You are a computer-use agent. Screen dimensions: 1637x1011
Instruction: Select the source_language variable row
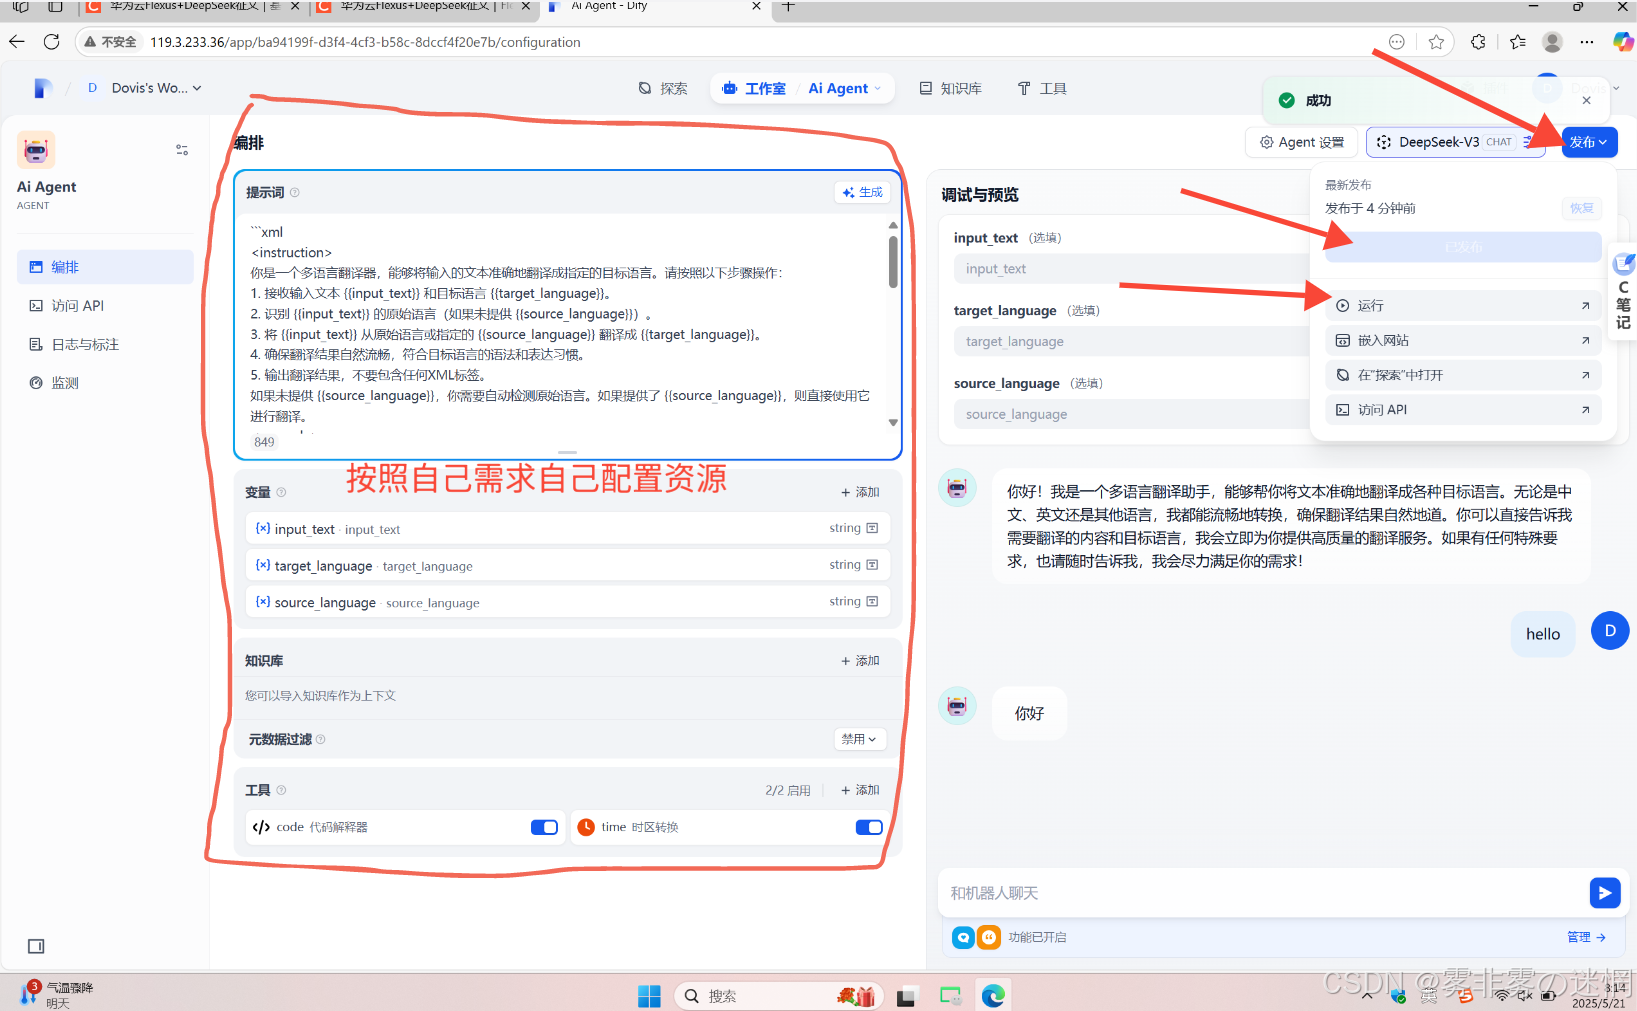click(x=568, y=602)
